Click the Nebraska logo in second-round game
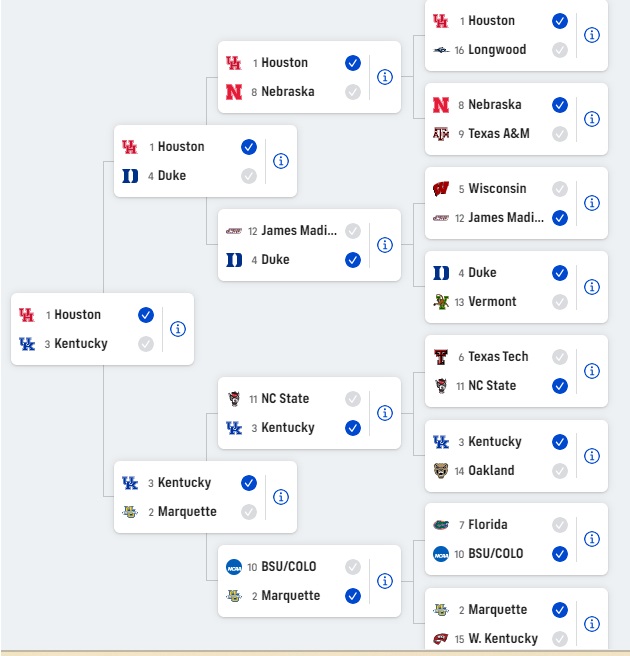 click(234, 92)
